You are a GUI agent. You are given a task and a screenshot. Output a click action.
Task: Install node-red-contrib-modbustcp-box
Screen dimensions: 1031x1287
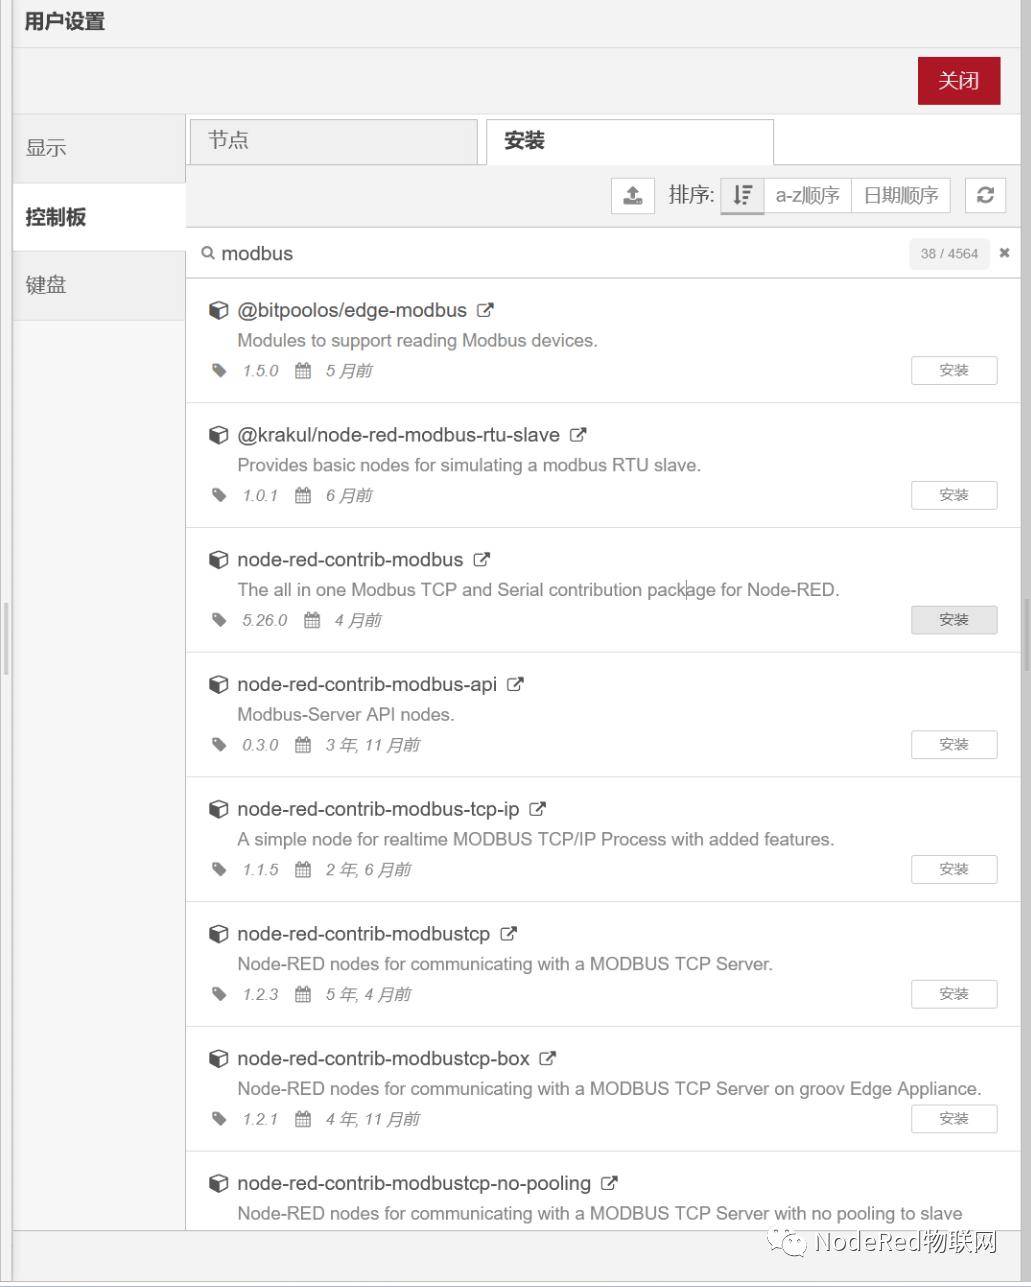point(954,1118)
